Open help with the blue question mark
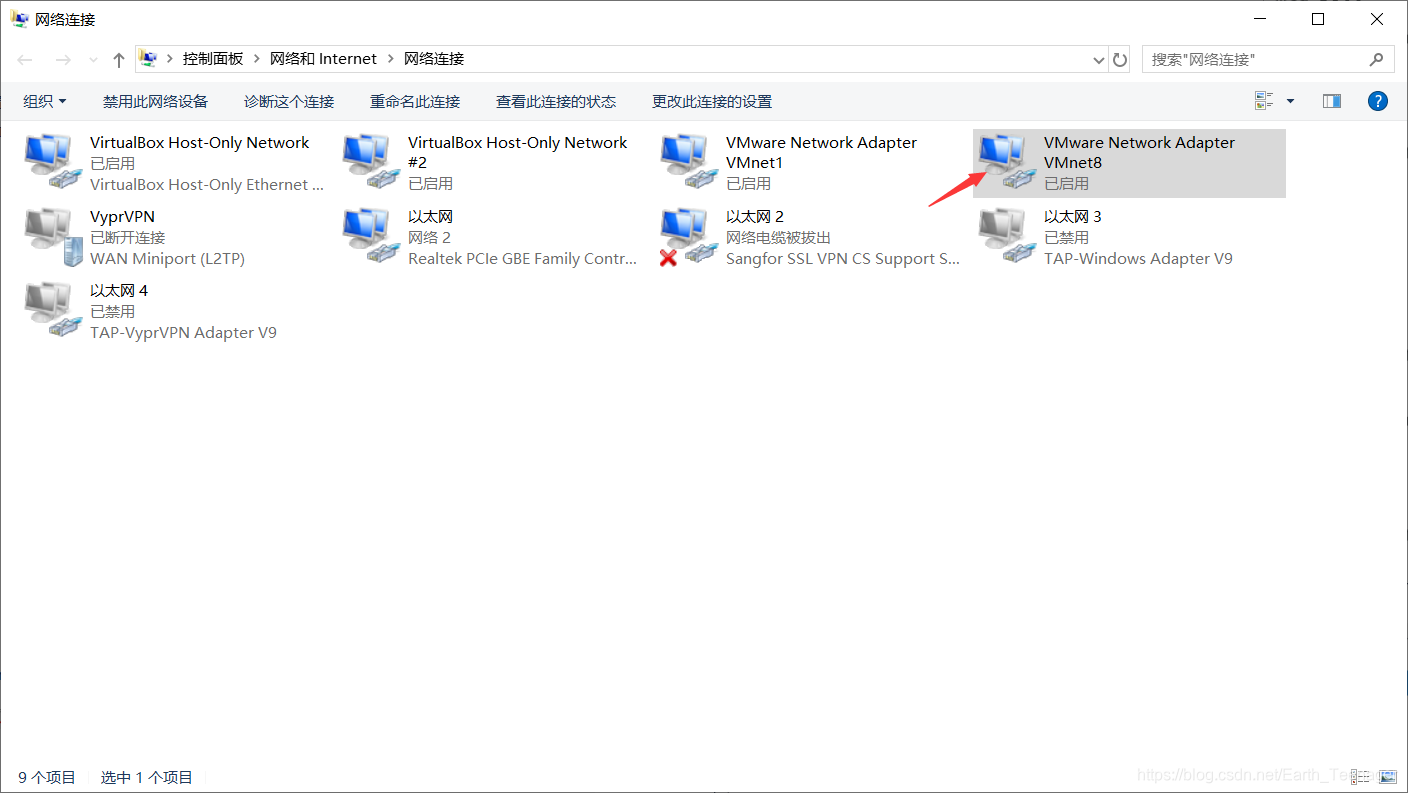 click(1377, 101)
